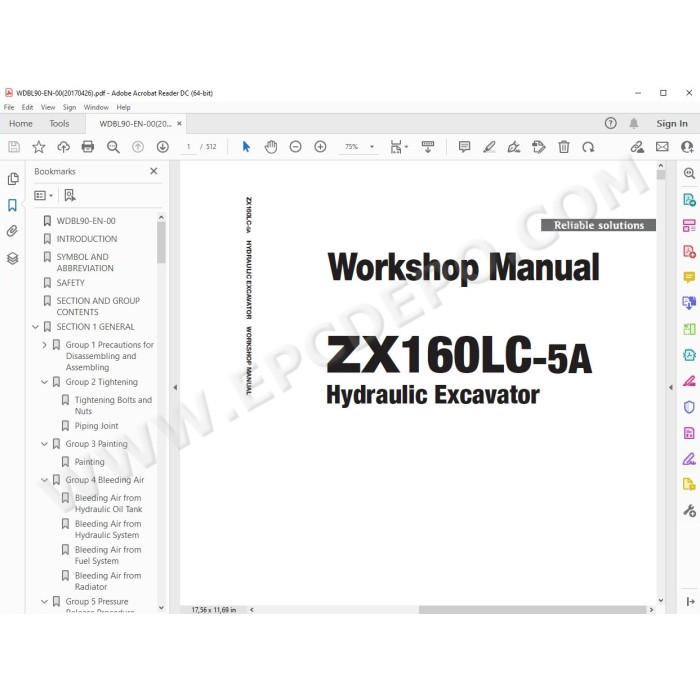The width and height of the screenshot is (700, 700).
Task: Collapse the left navigation pane arrow
Action: pyautogui.click(x=175, y=388)
